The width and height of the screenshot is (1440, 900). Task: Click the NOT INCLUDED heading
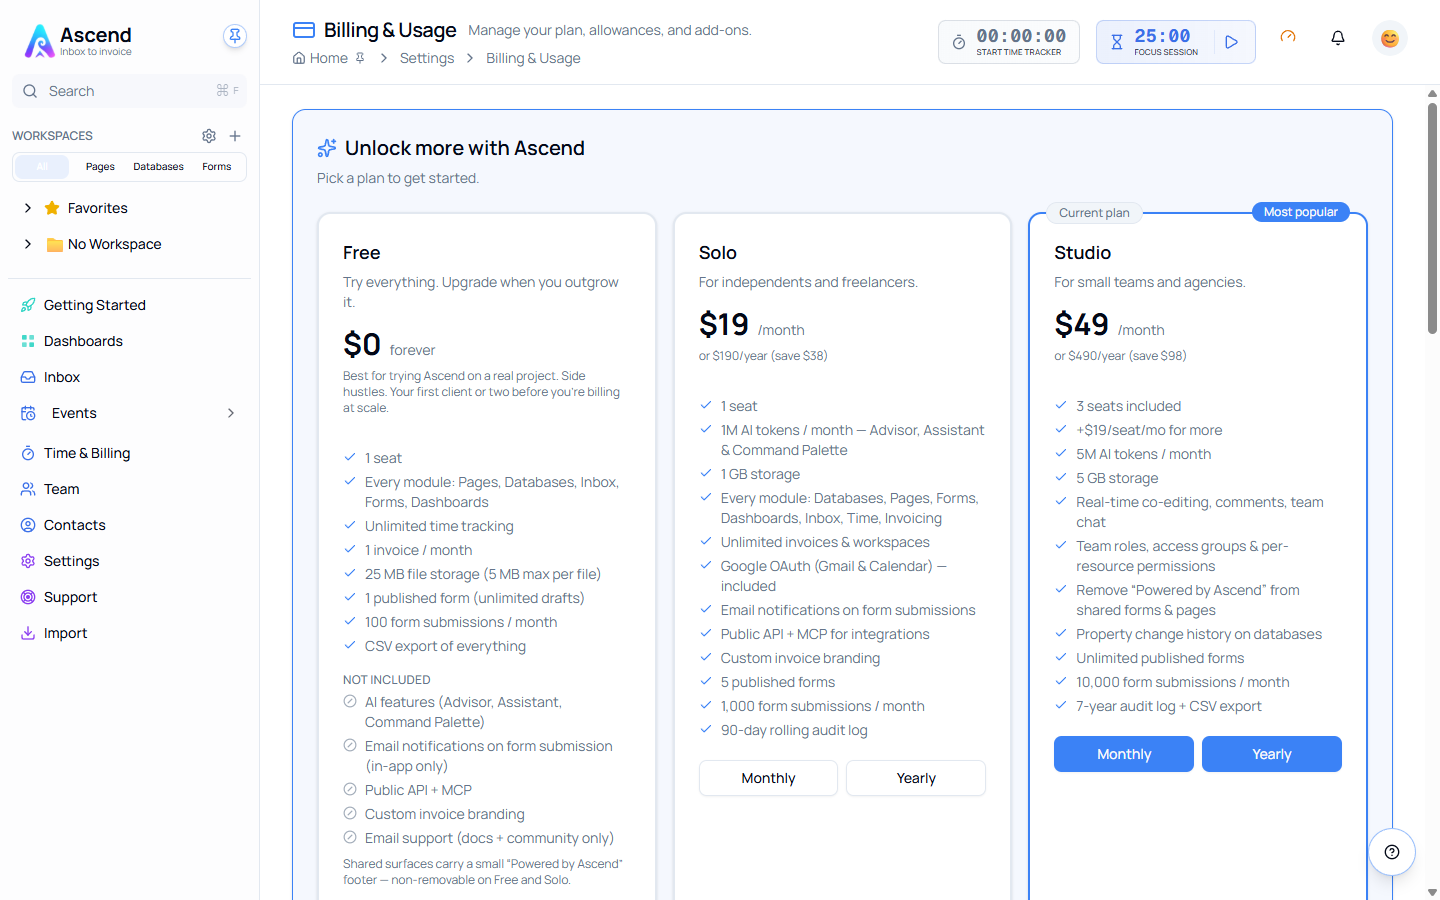point(387,680)
